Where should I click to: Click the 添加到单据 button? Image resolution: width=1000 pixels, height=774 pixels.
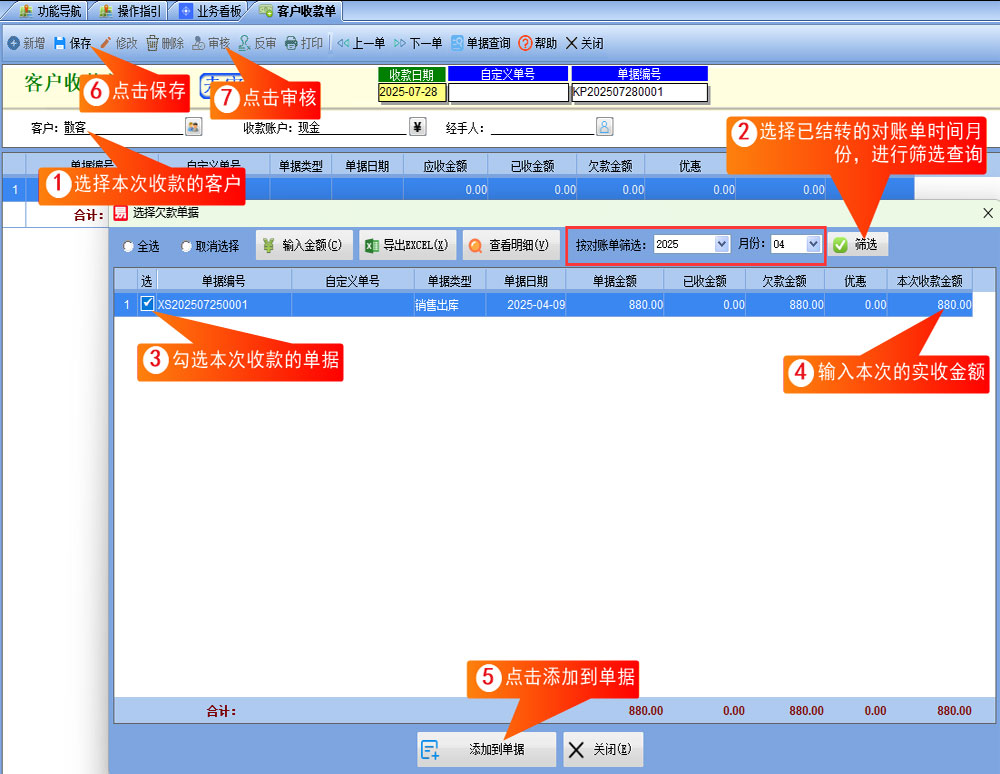point(485,749)
